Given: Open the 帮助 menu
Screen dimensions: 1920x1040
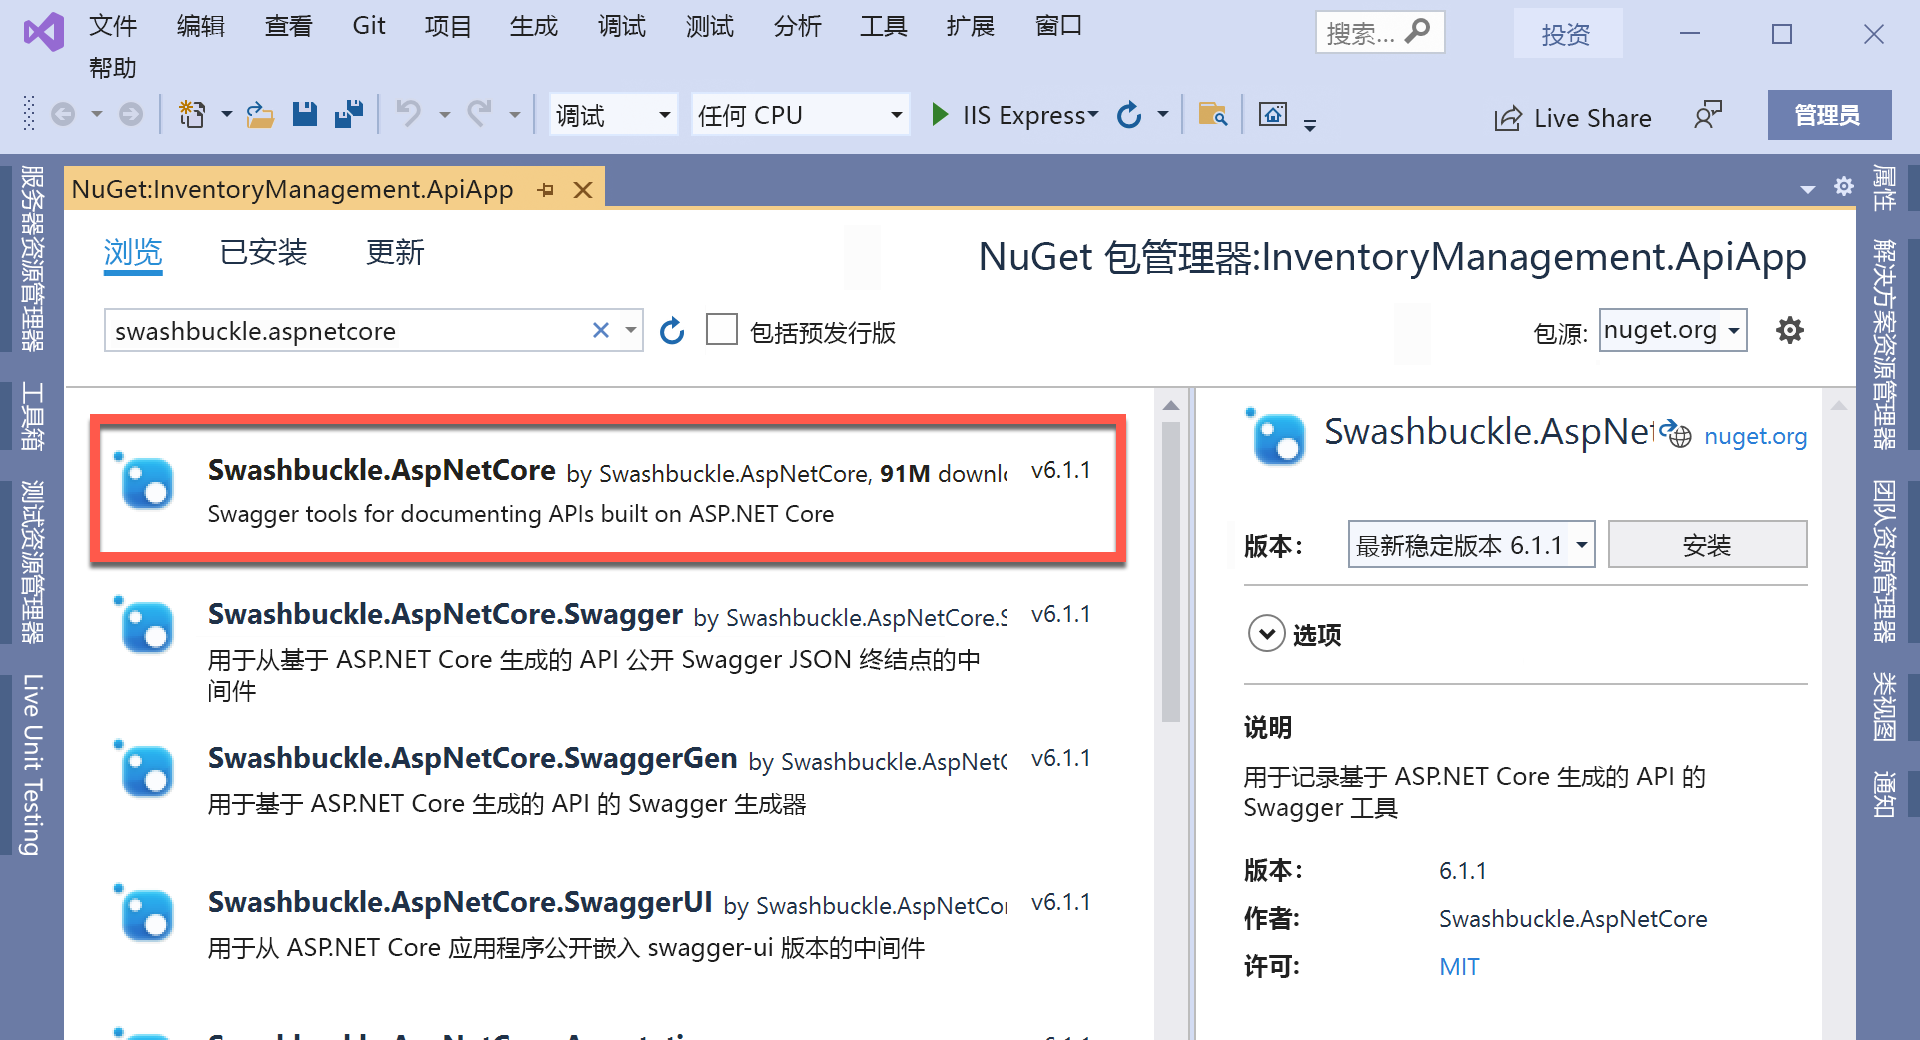Looking at the screenshot, I should click(x=113, y=68).
